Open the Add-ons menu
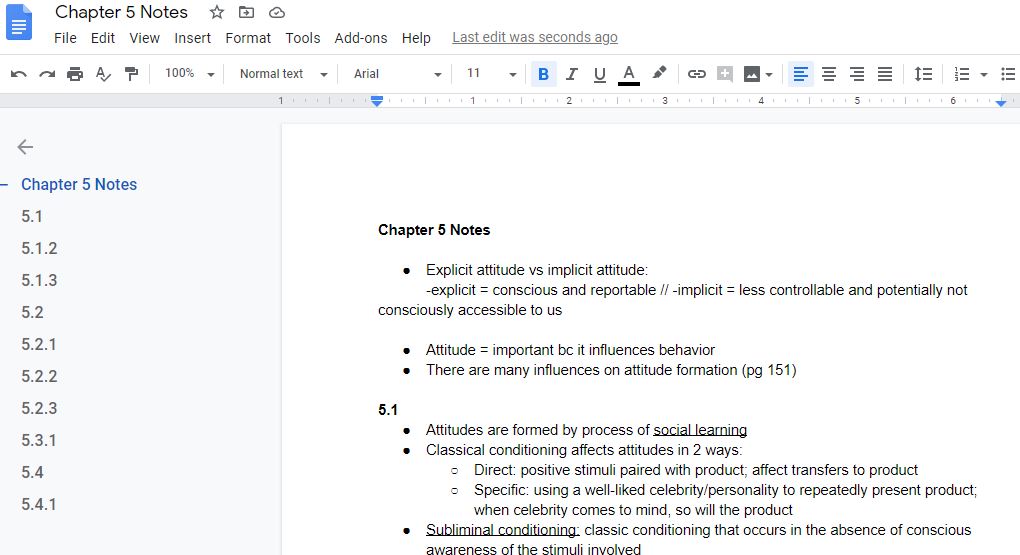Screen dimensions: 1020x555 361,38
